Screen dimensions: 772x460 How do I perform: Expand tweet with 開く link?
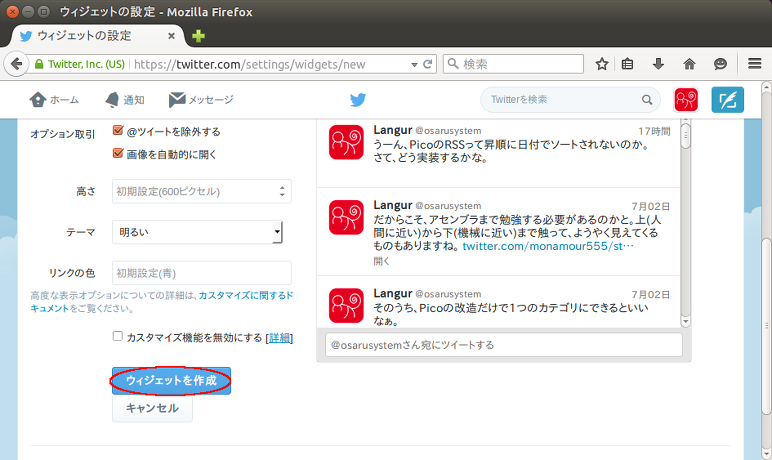coord(382,261)
